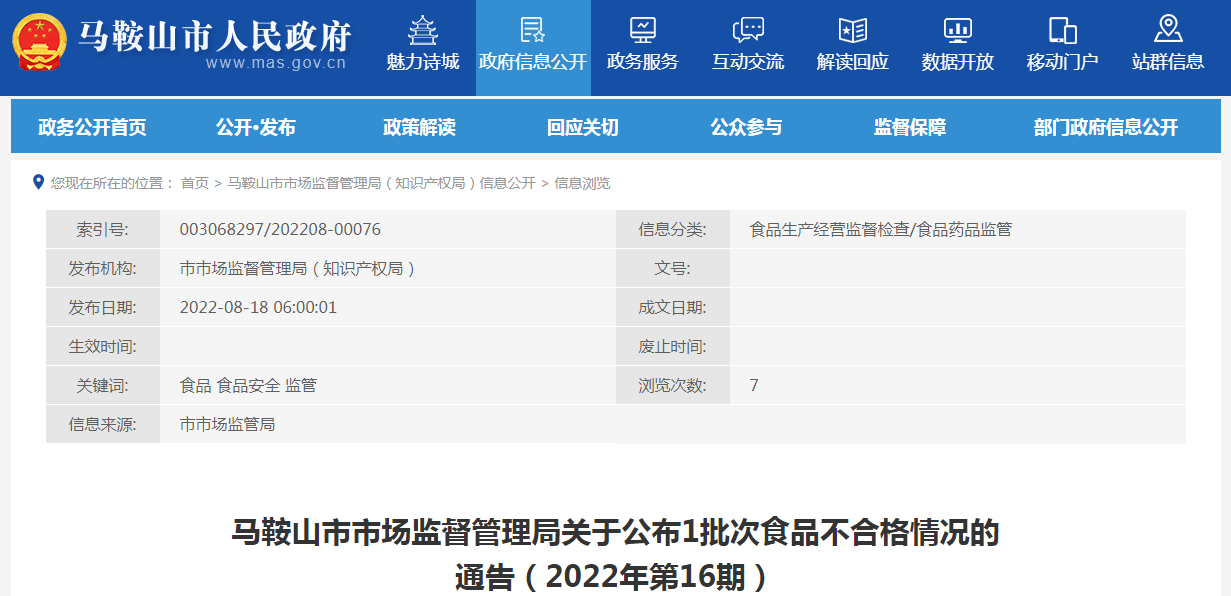Image resolution: width=1231 pixels, height=596 pixels.
Task: Open the 回应关切 section
Action: pyautogui.click(x=583, y=127)
